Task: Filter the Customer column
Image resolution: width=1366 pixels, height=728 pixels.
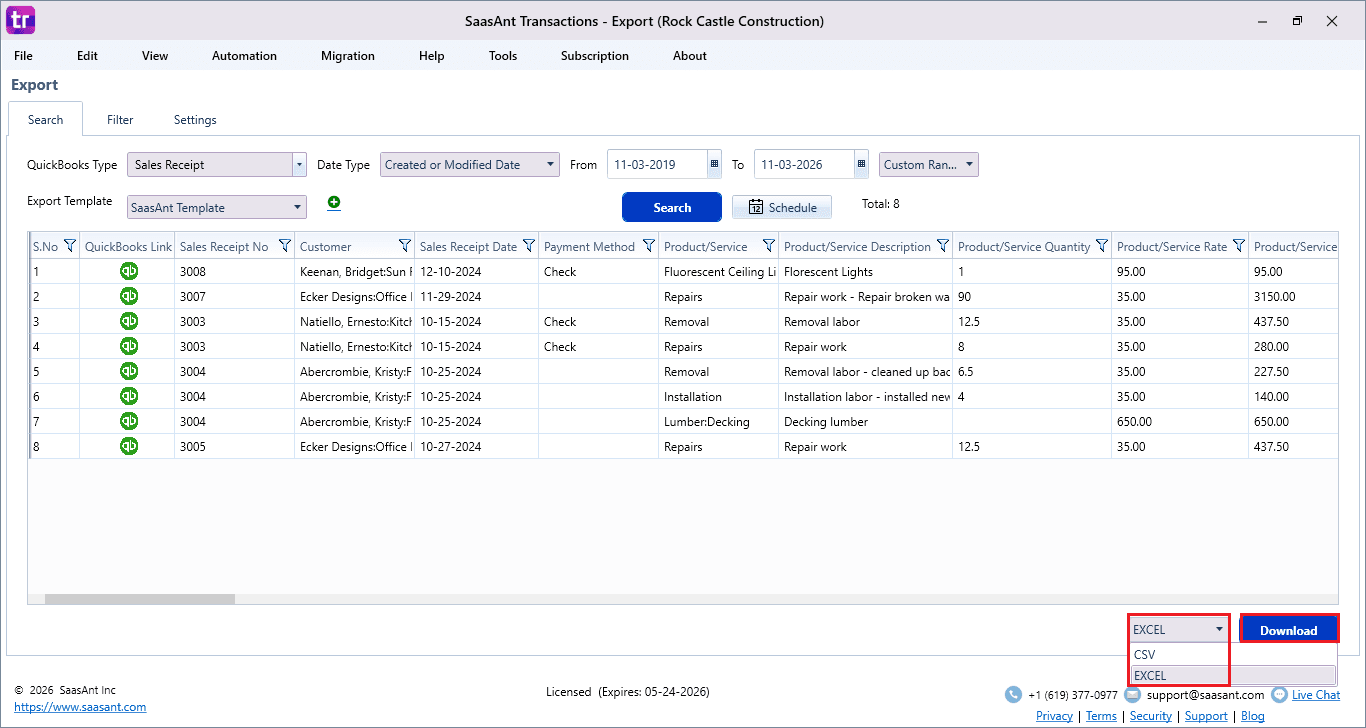Action: (x=405, y=246)
